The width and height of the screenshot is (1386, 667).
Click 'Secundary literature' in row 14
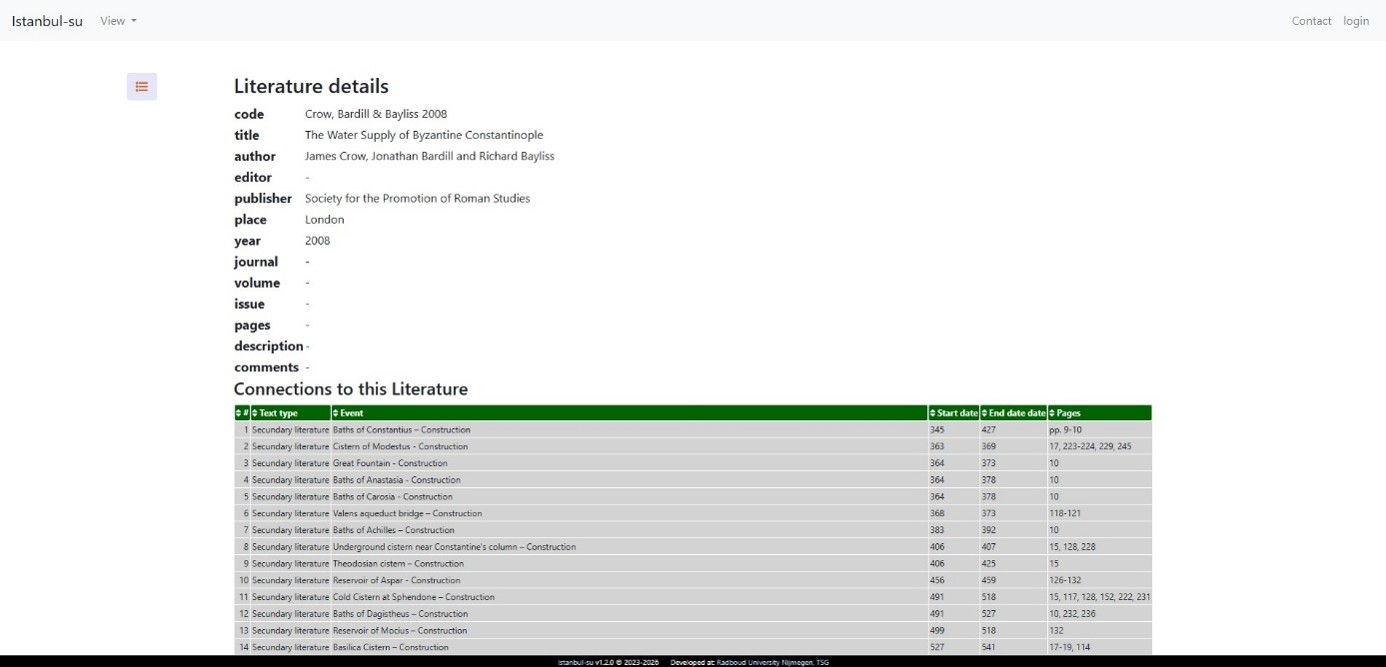coord(290,647)
